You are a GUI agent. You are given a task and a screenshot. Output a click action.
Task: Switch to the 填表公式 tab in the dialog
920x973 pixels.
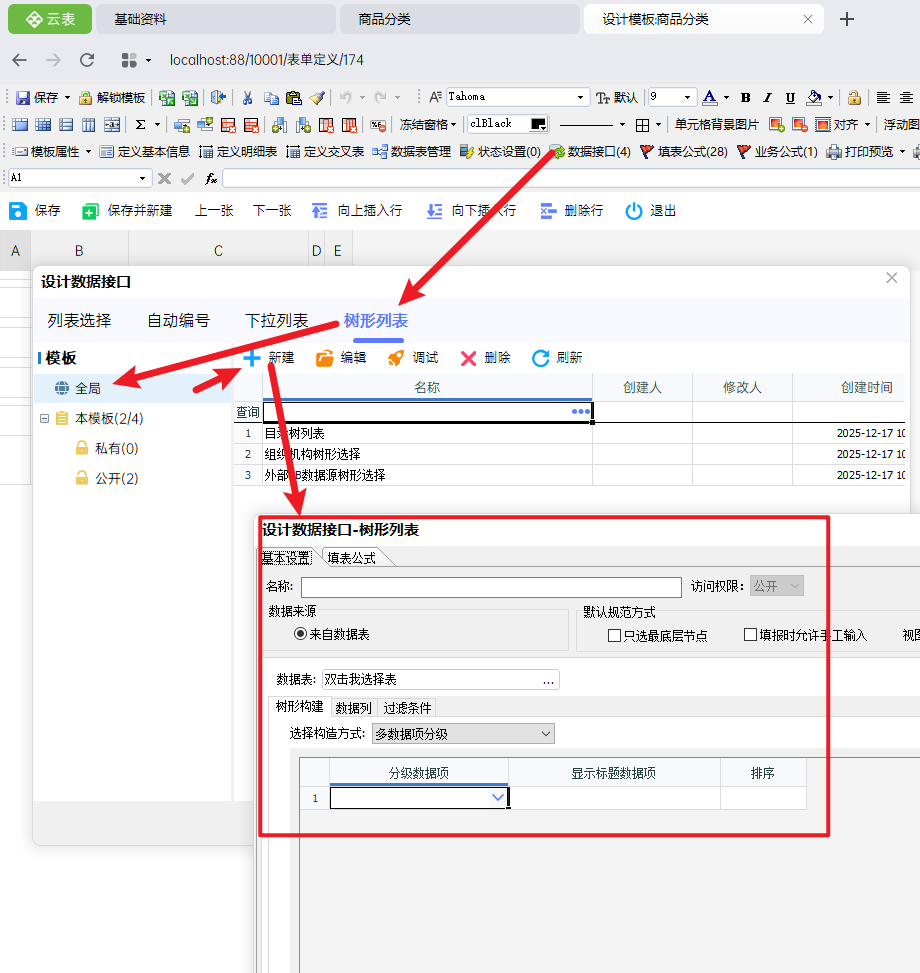[x=352, y=558]
